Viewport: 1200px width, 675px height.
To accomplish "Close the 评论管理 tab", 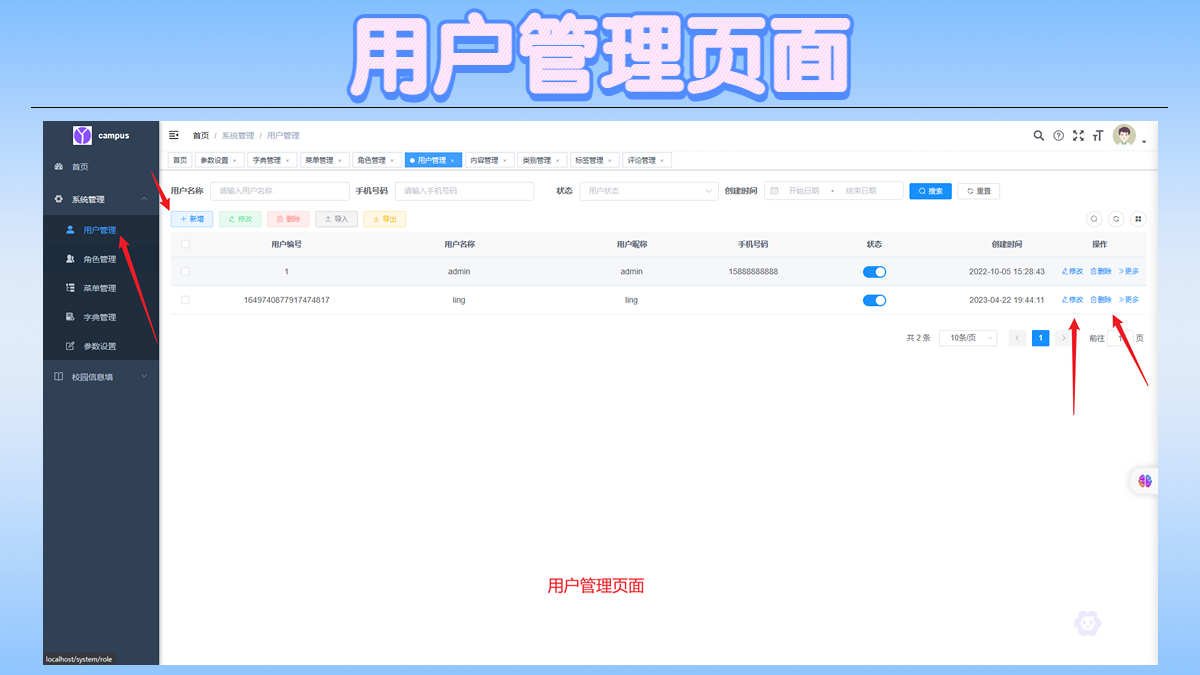I will tap(662, 160).
